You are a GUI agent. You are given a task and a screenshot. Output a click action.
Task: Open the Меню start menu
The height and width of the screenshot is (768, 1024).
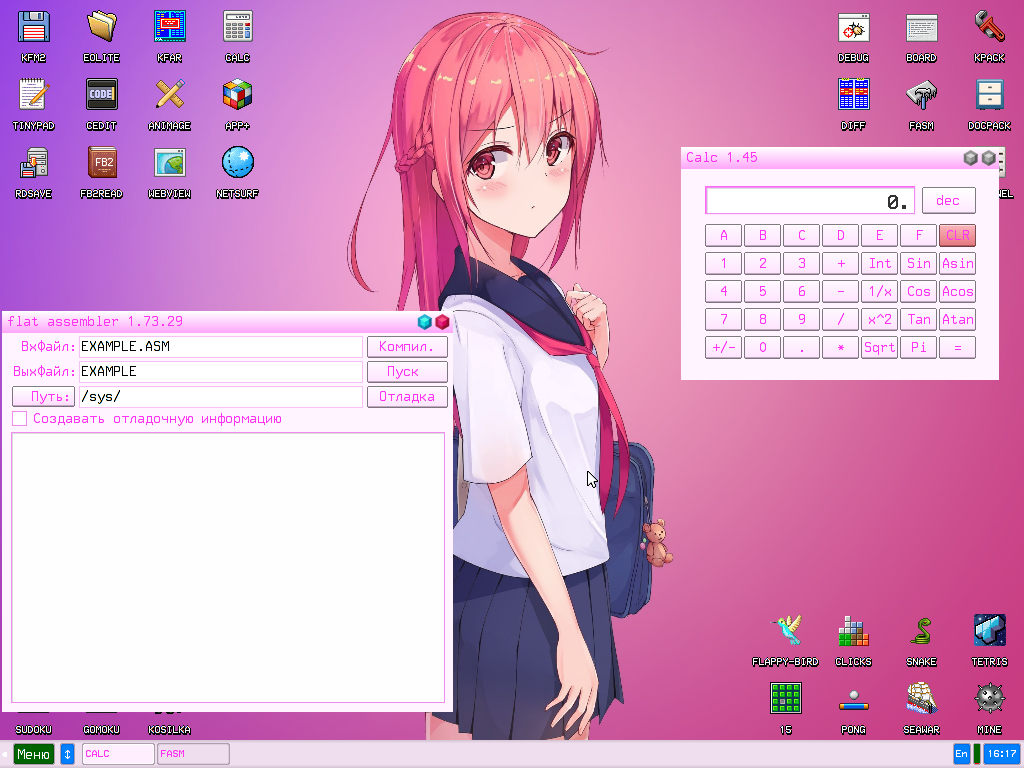(33, 754)
